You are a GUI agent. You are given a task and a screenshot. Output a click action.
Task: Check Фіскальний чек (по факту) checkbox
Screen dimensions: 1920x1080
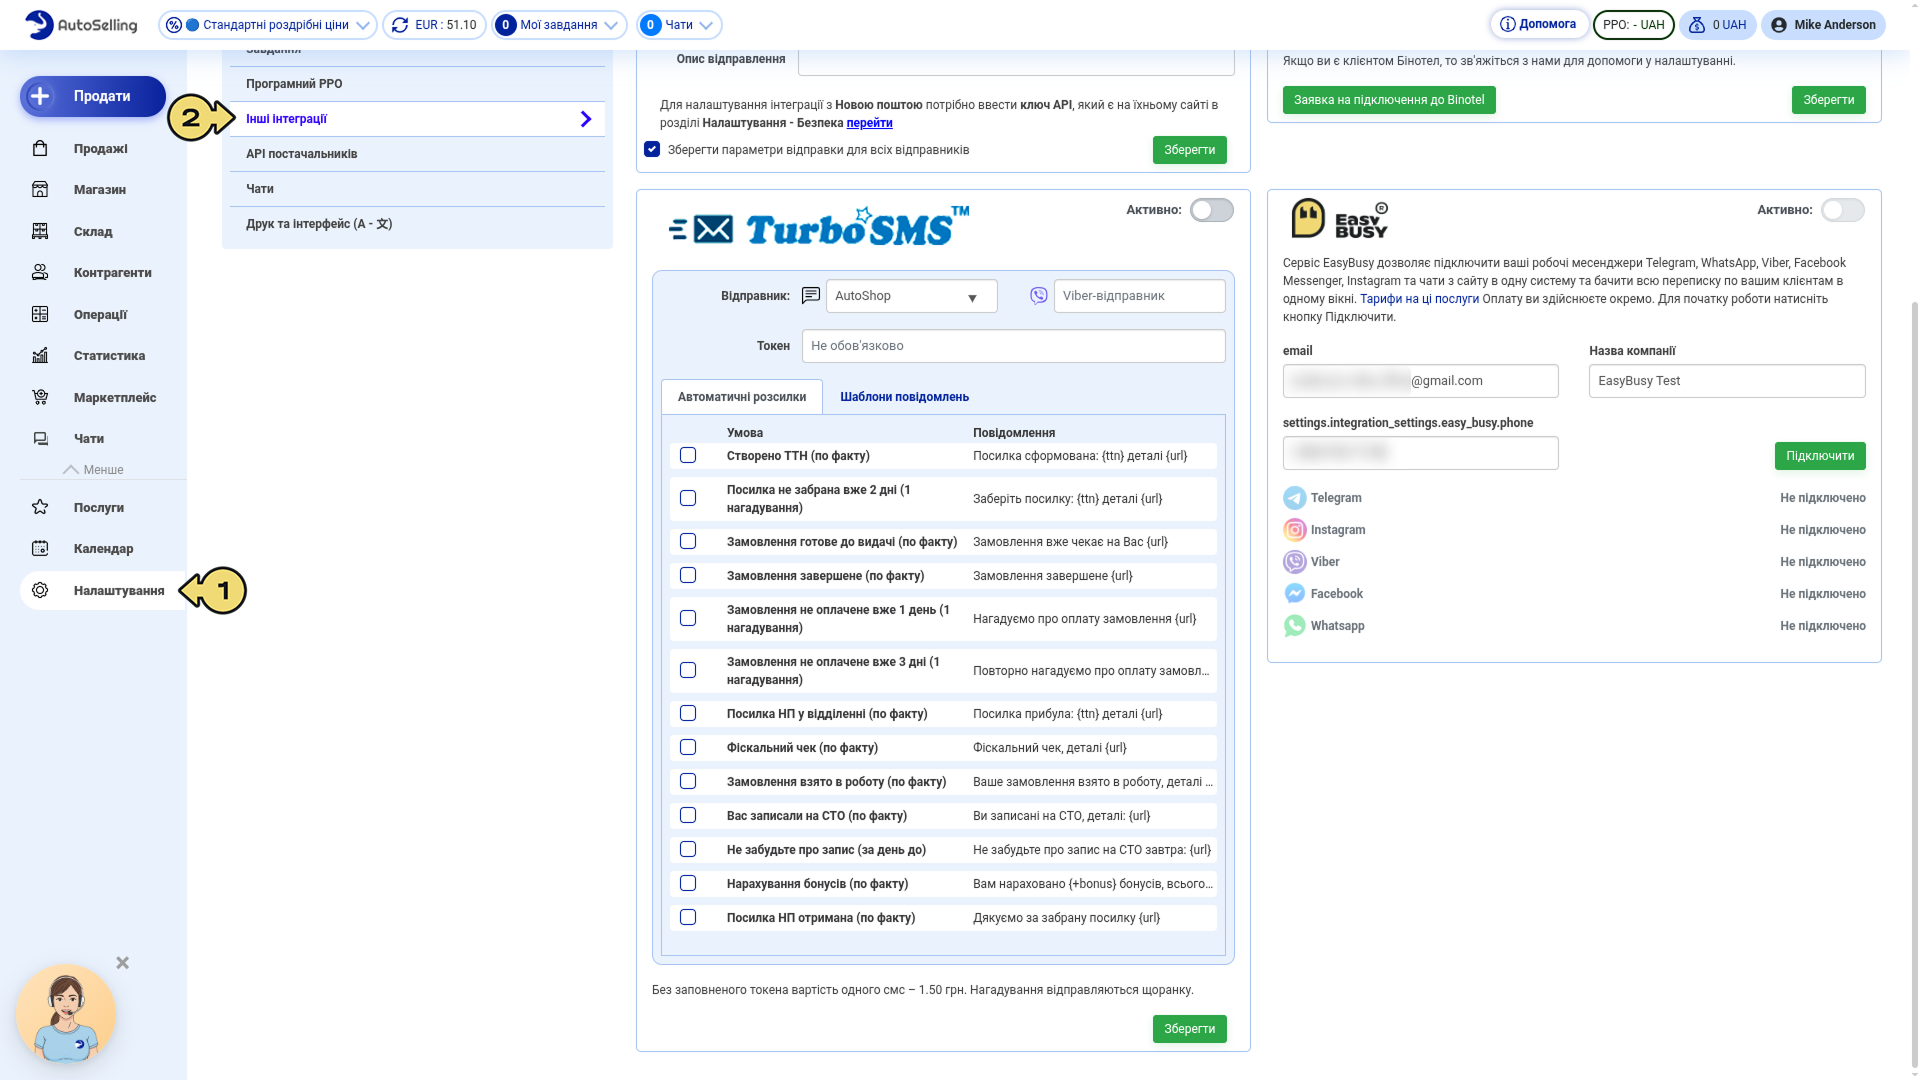coord(688,748)
